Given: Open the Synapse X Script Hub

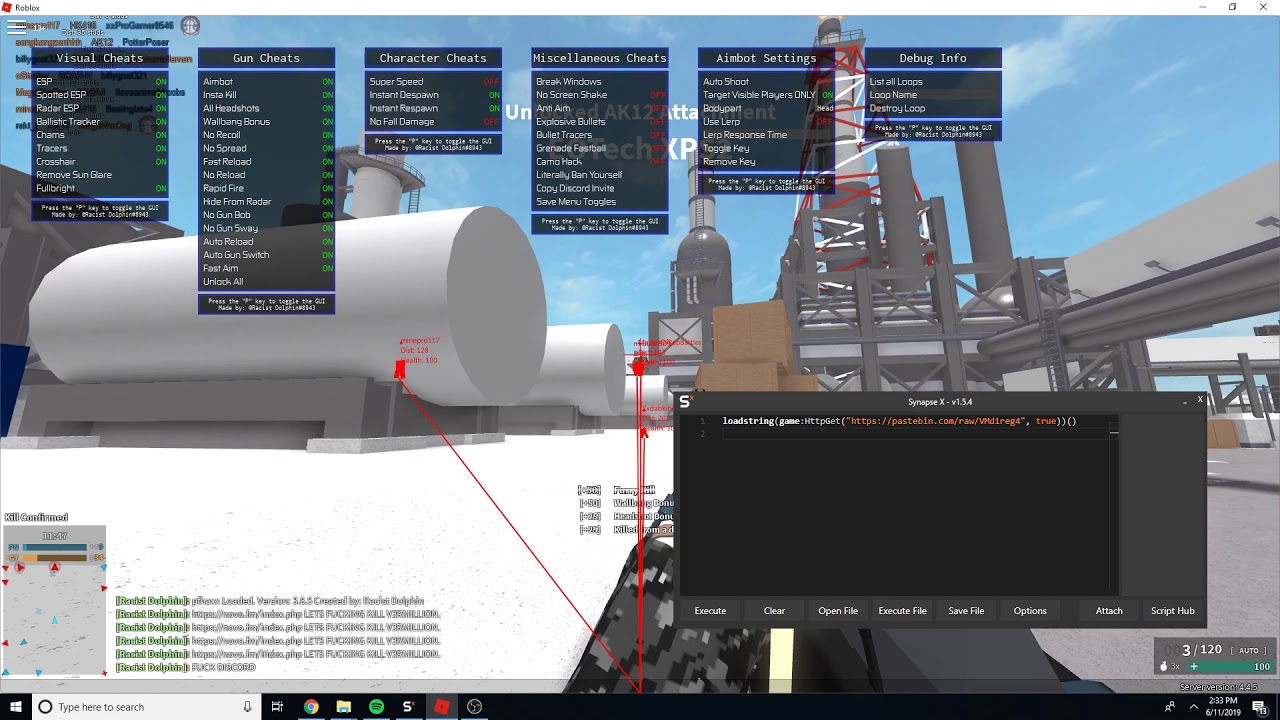Looking at the screenshot, I should click(x=1173, y=611).
